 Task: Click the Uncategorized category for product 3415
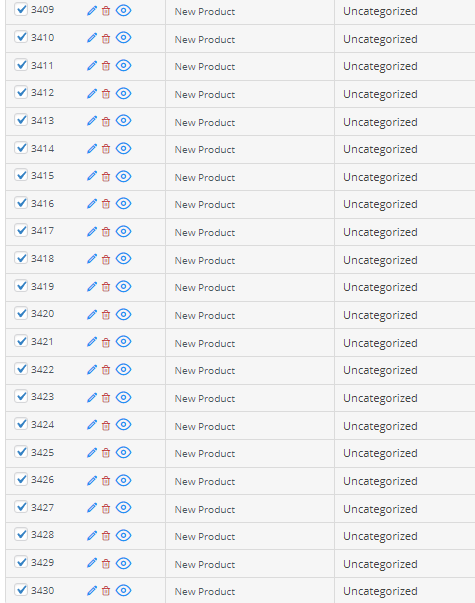pyautogui.click(x=380, y=177)
